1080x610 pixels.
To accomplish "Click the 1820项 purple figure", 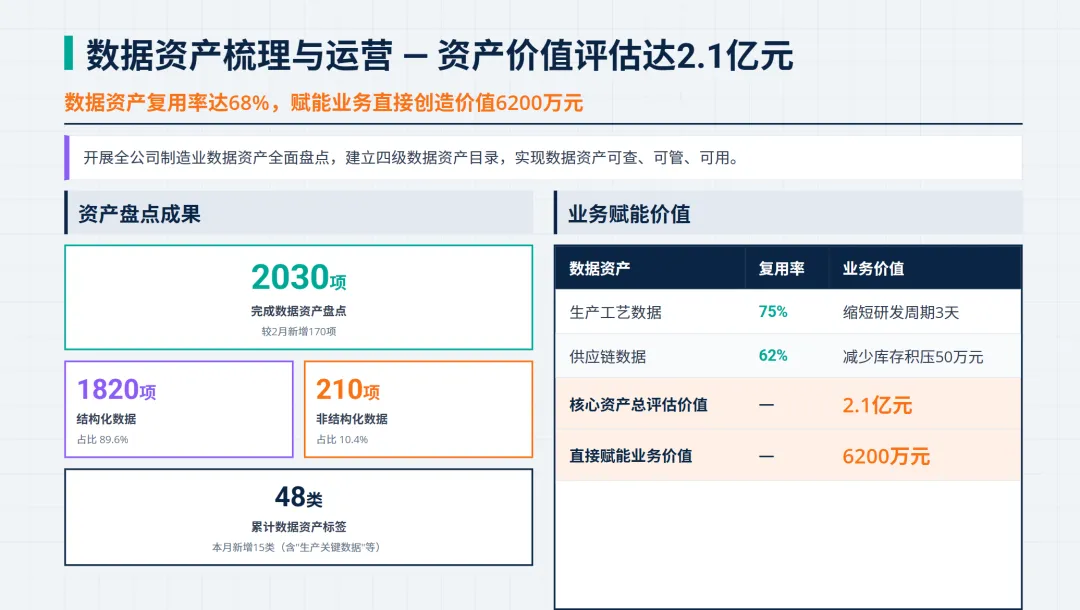I will tap(116, 390).
